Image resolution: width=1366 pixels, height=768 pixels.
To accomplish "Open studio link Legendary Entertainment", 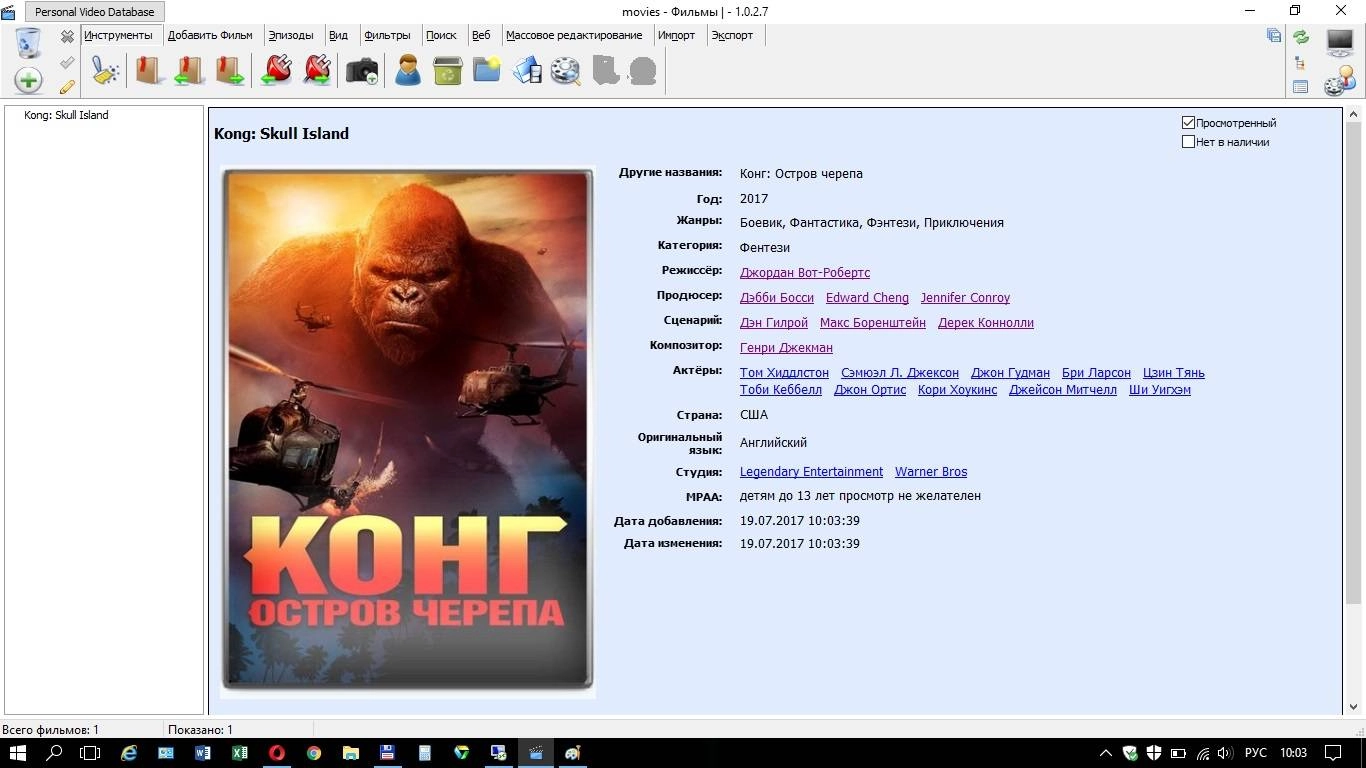I will pos(811,471).
